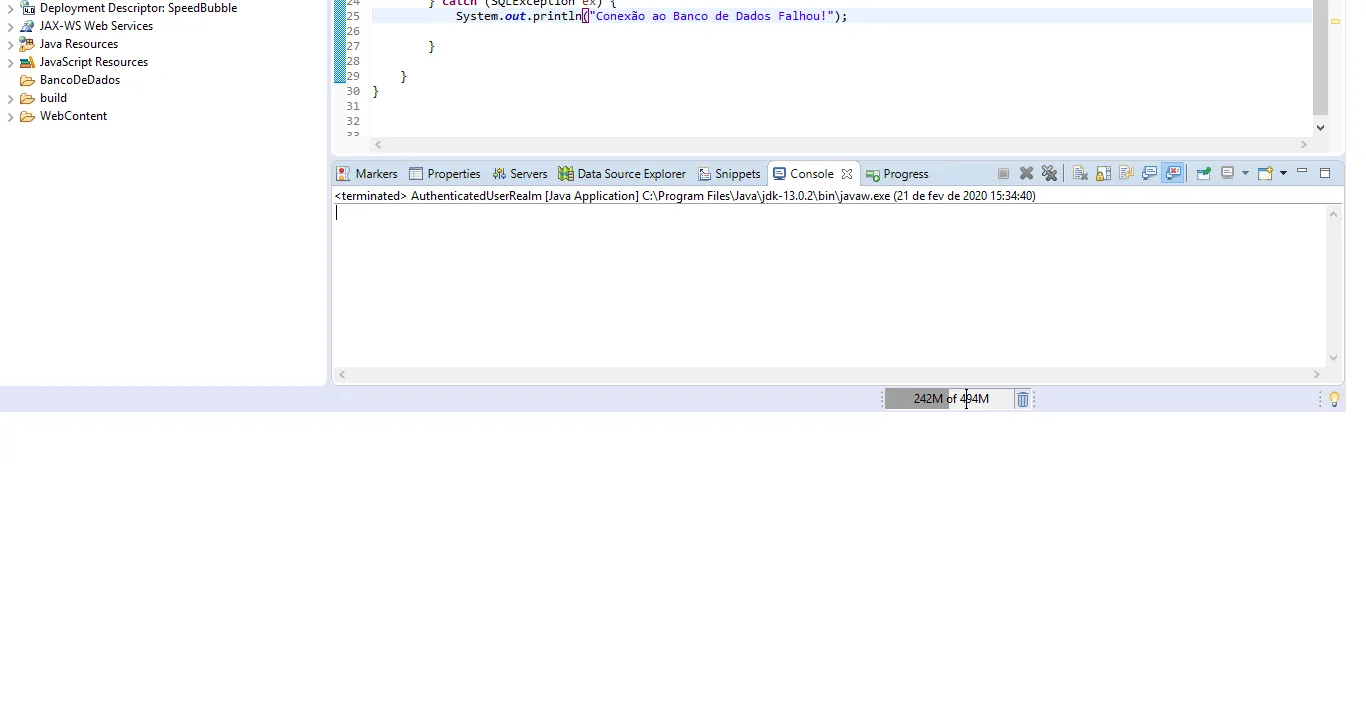Expand the WebContent folder
The width and height of the screenshot is (1366, 728).
(10, 117)
